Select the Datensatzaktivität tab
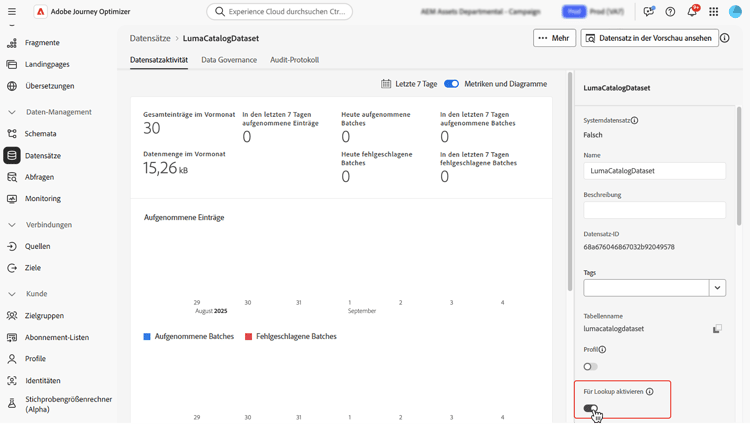 159,60
